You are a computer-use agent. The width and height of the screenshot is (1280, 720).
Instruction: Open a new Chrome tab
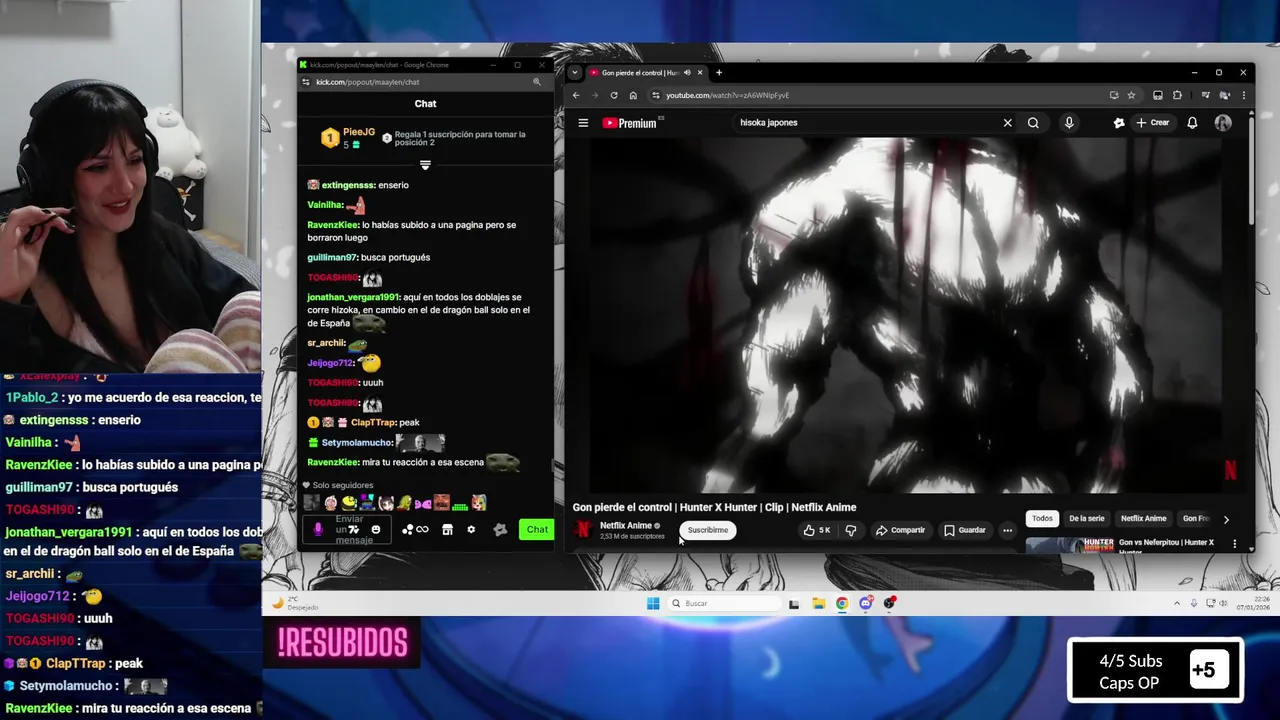click(x=718, y=72)
